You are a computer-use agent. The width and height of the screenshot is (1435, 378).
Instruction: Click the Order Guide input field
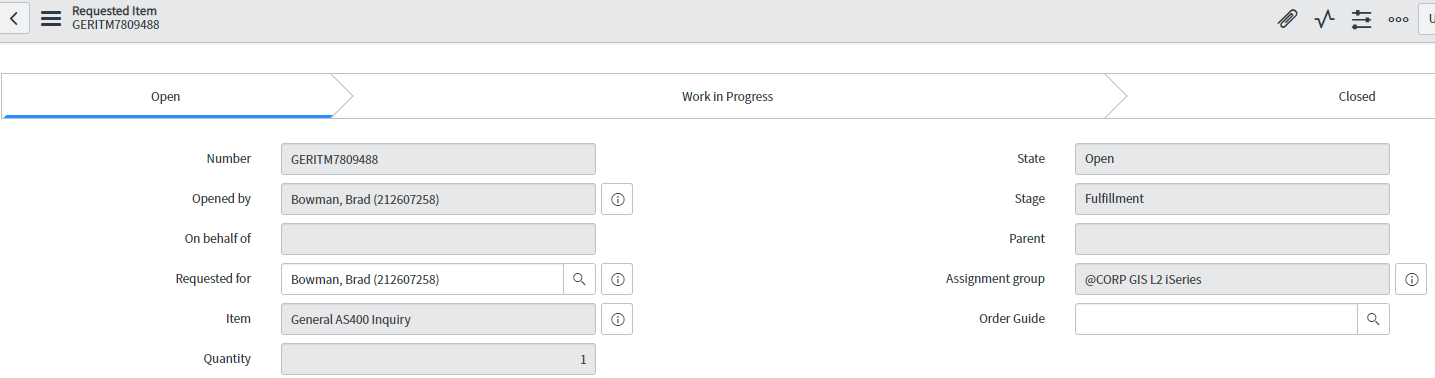[x=1216, y=319]
